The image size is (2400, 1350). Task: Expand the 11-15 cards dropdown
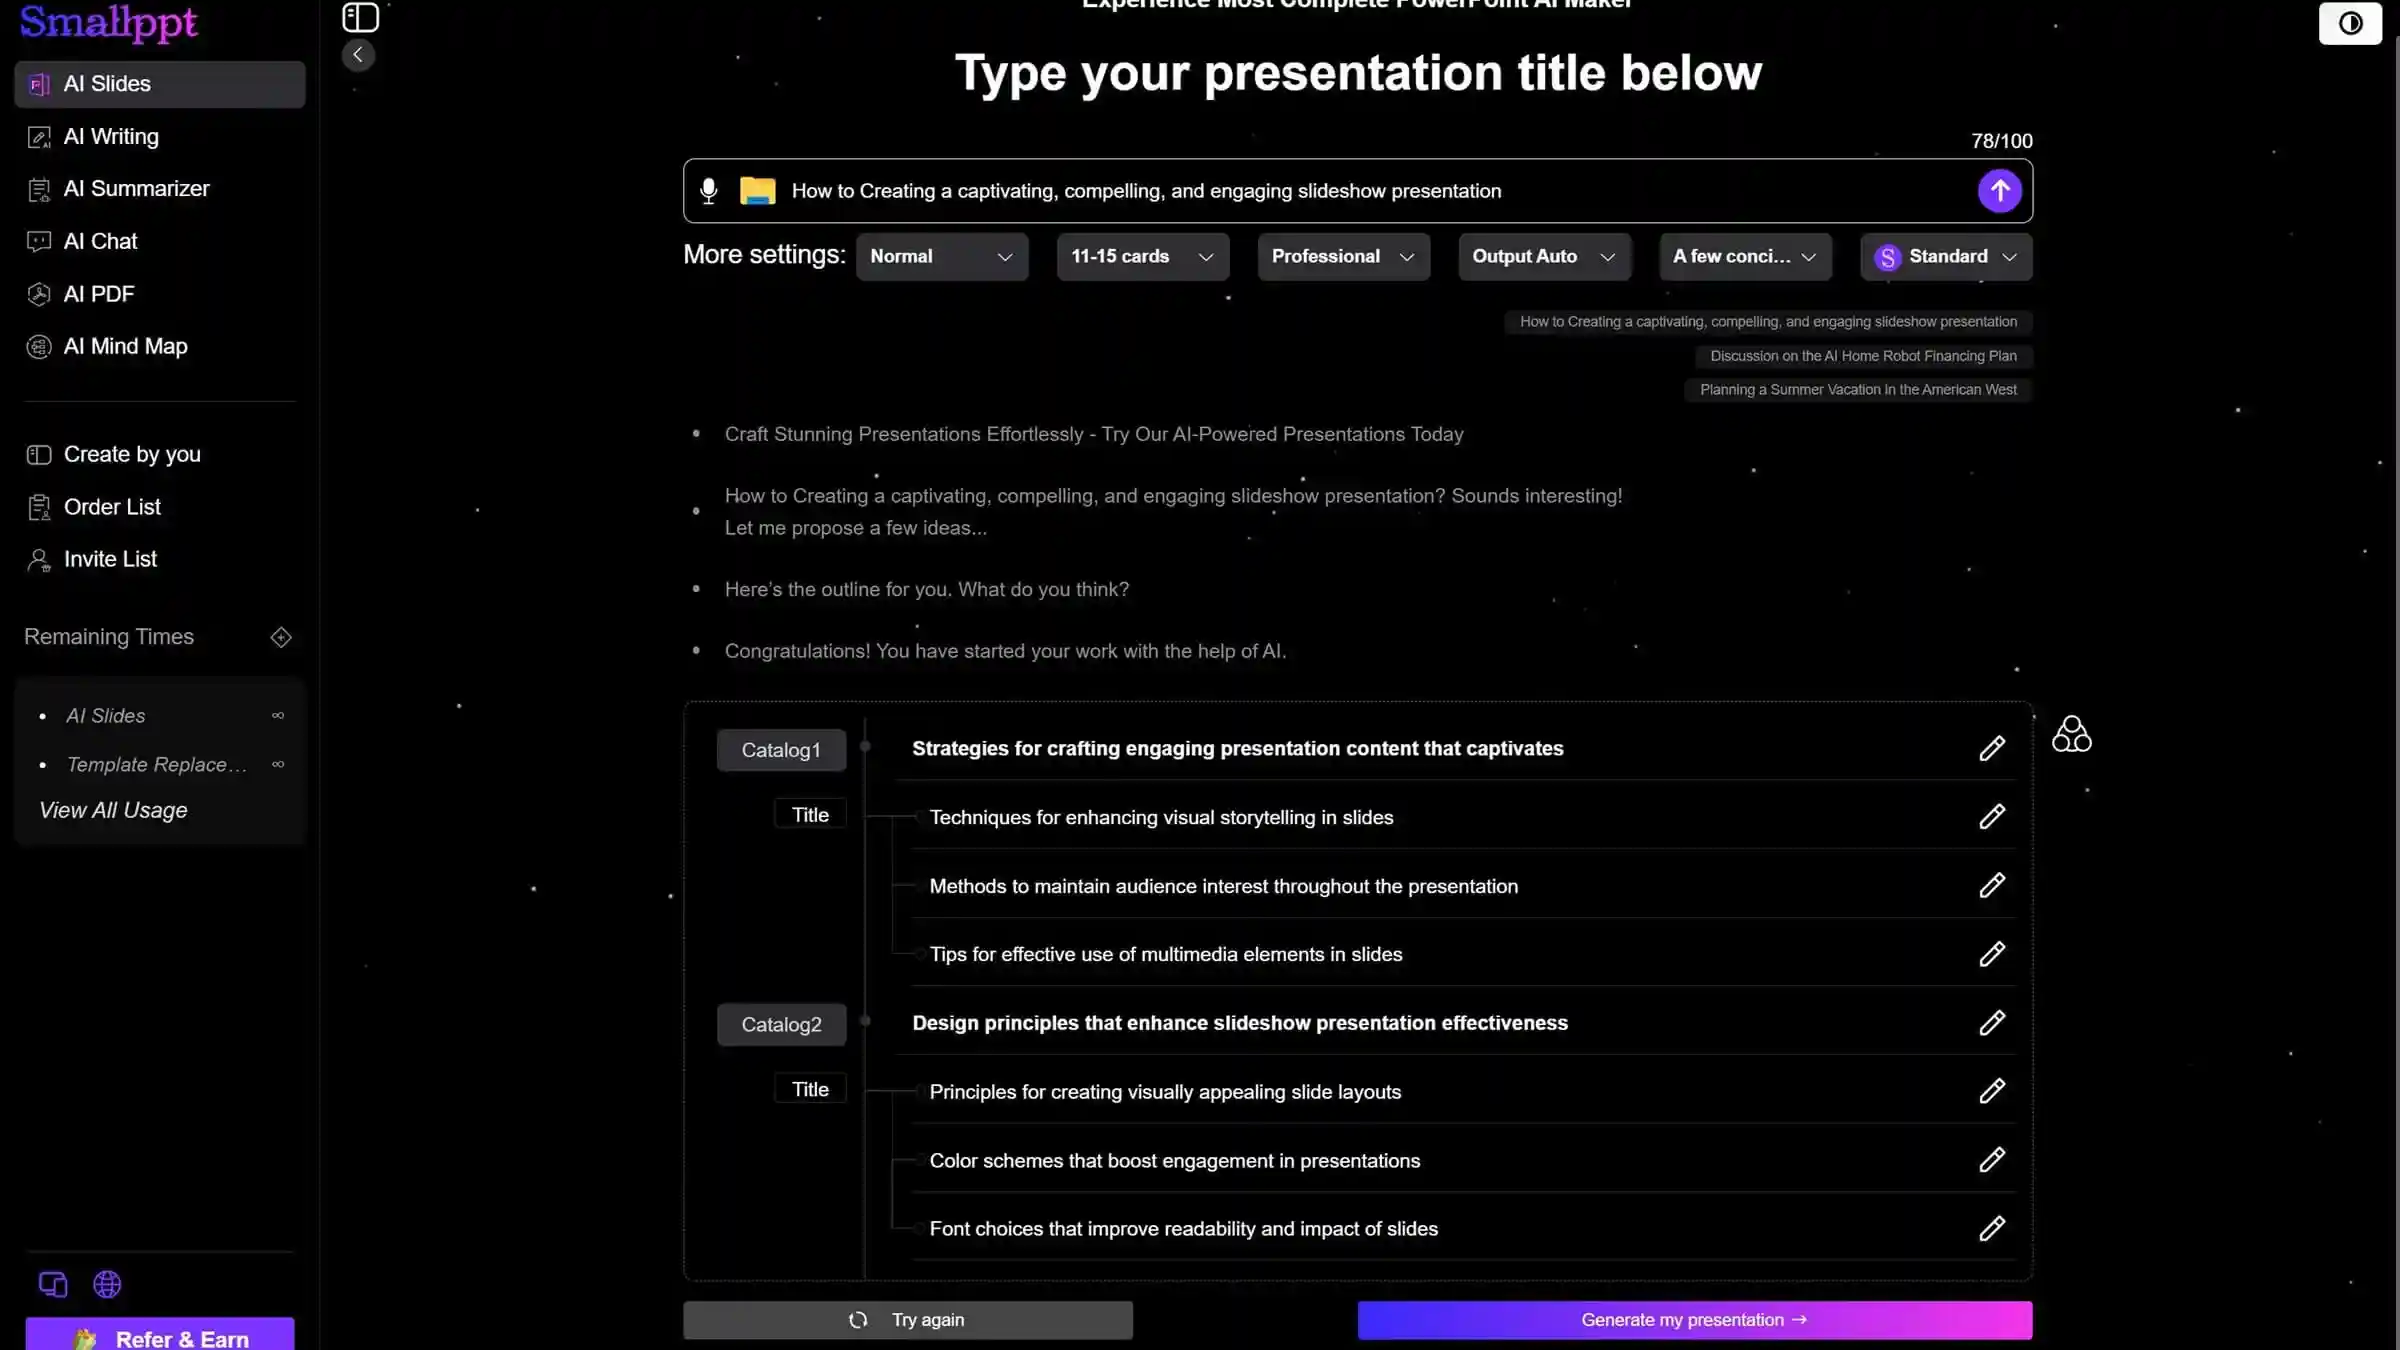1142,256
